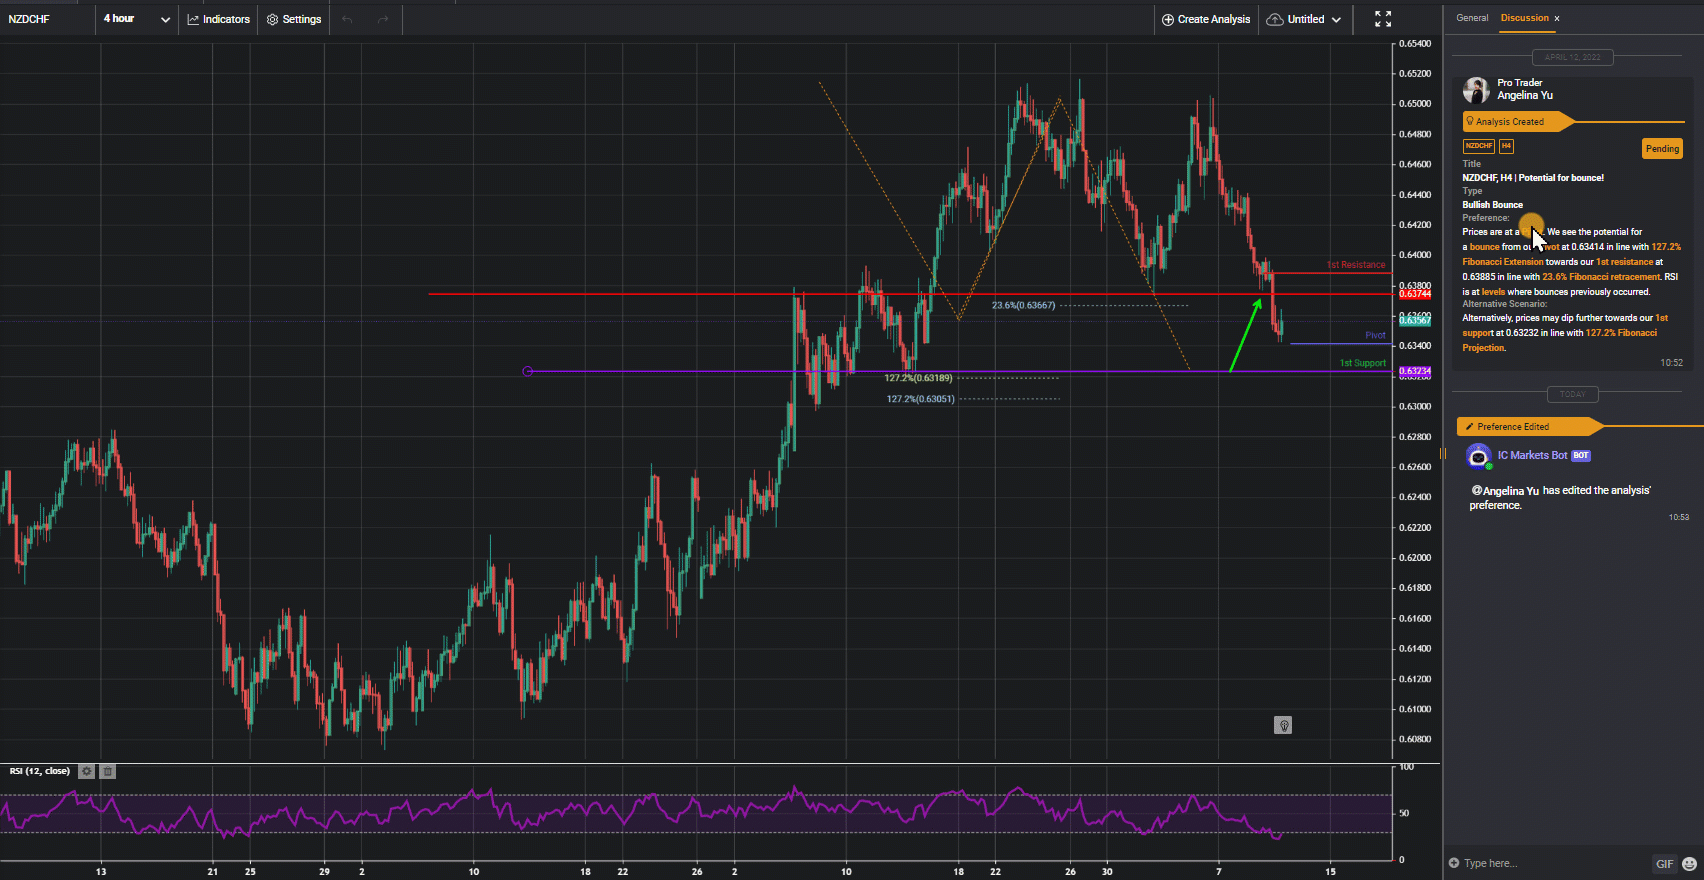
Task: Delete the RSI indicator with trash icon
Action: (108, 771)
